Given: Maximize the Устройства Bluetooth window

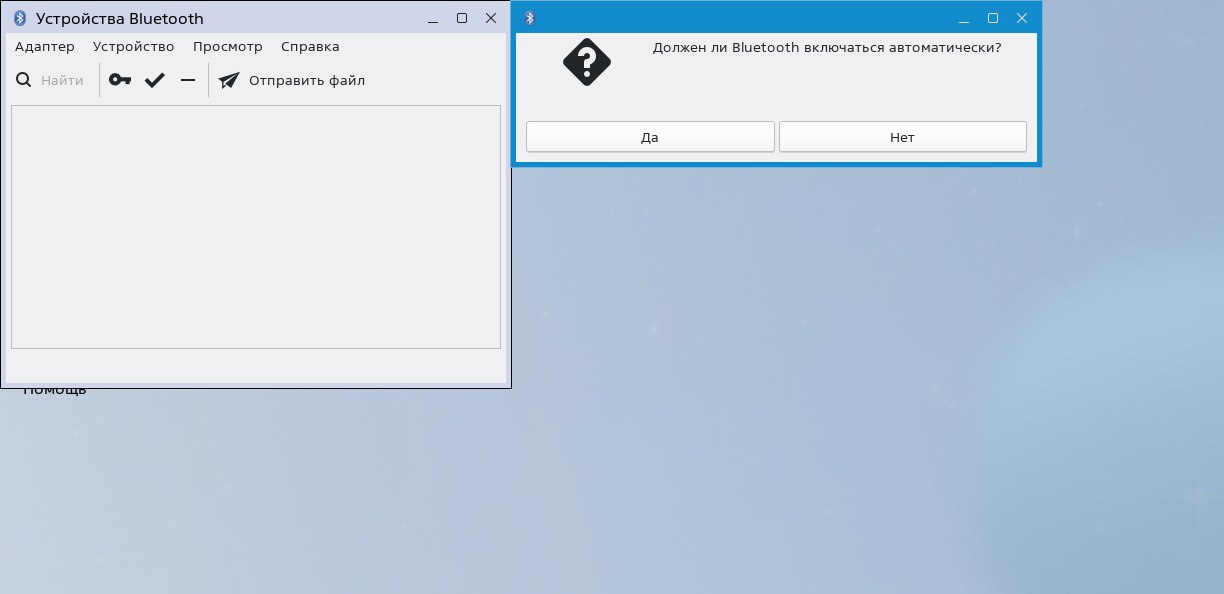Looking at the screenshot, I should tap(462, 18).
